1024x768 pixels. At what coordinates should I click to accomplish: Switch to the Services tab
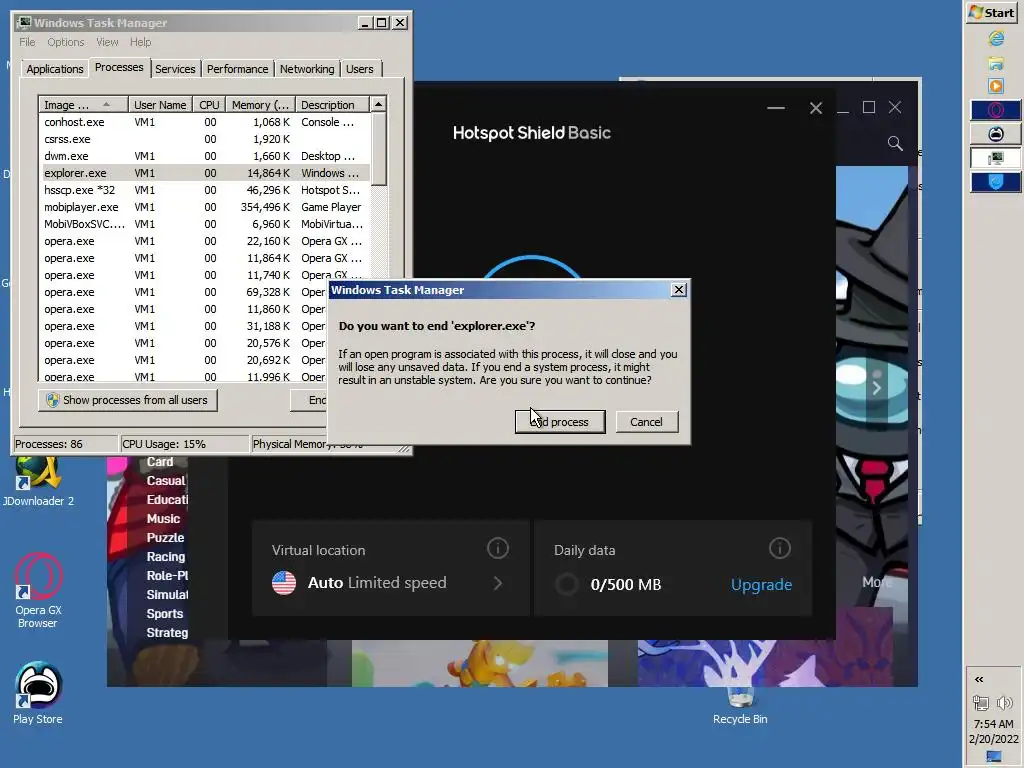pos(175,69)
